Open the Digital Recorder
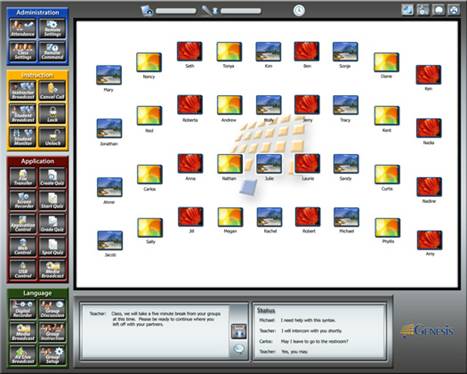 tap(23, 309)
